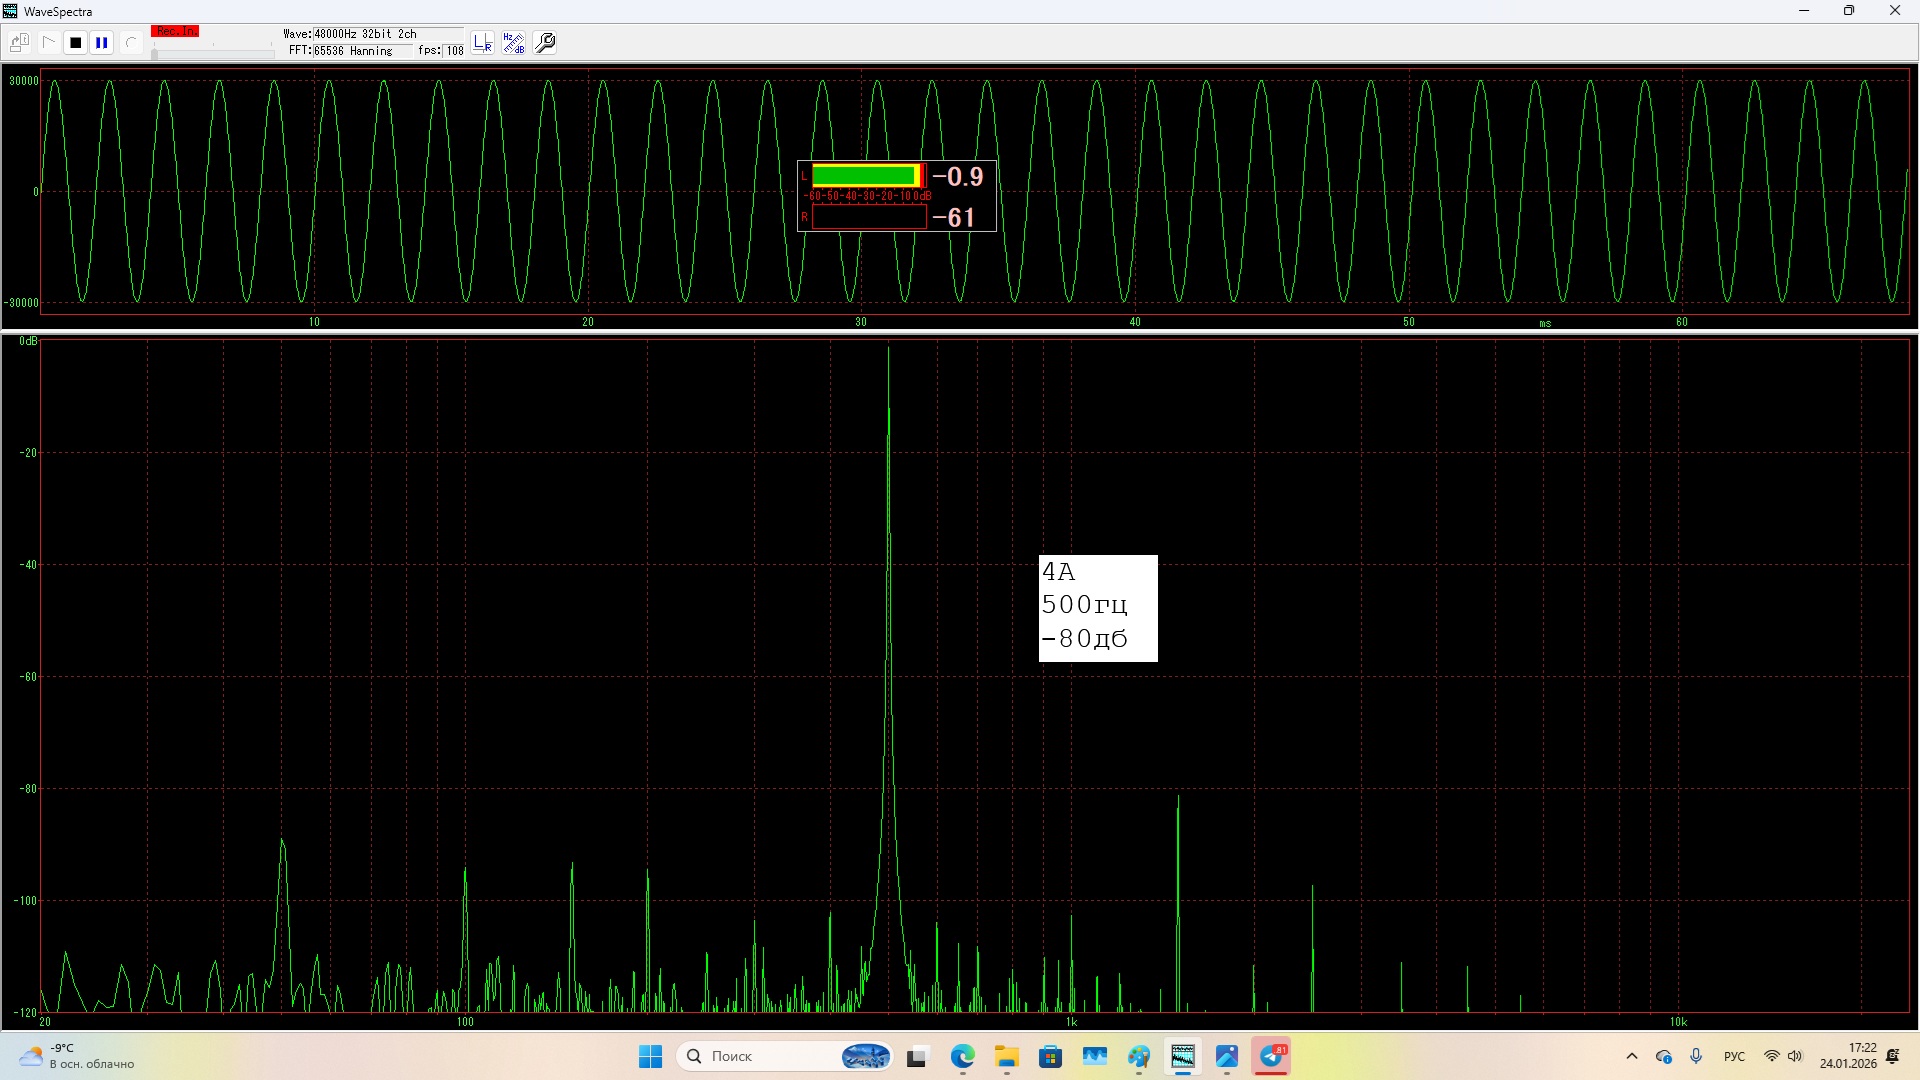Click the file open/info icon

tap(19, 43)
